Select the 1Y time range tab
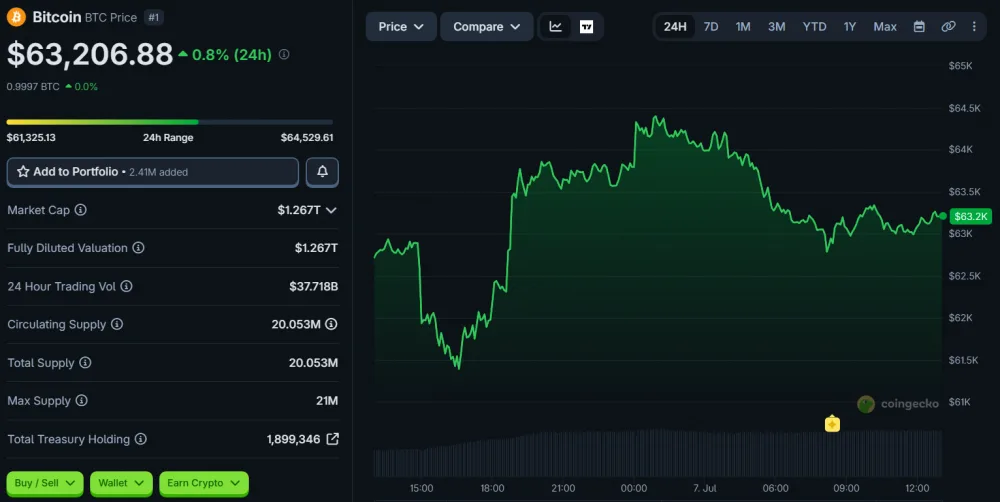 coord(849,27)
